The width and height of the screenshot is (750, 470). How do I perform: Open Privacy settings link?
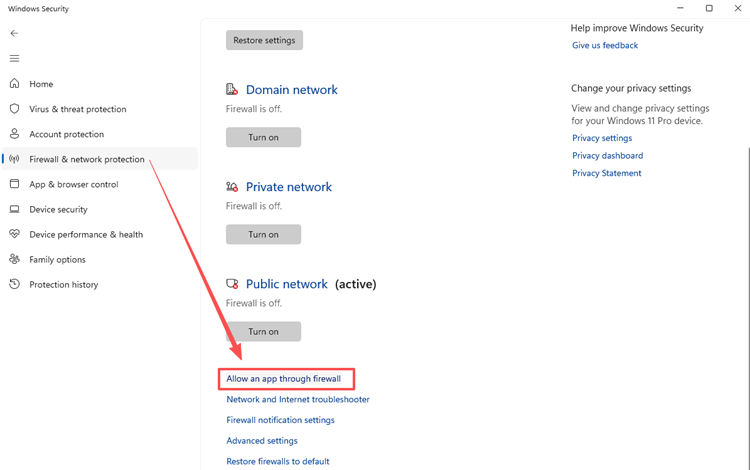602,138
